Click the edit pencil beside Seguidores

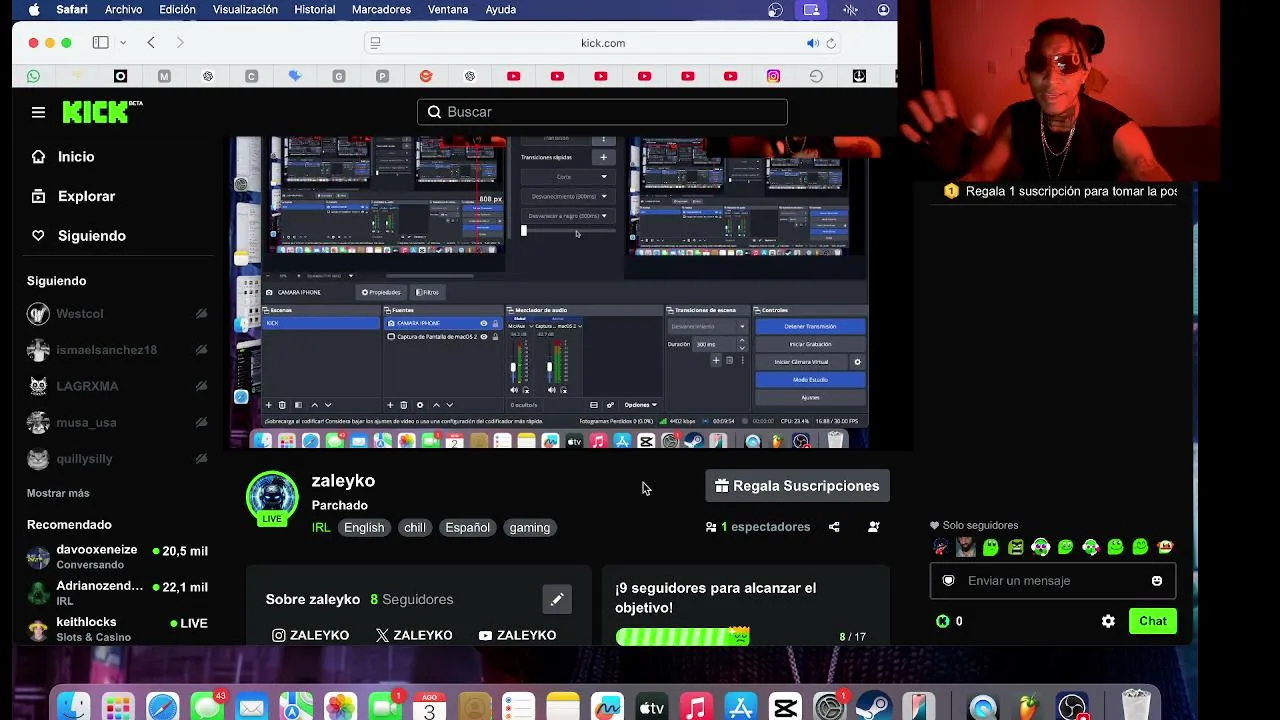pyautogui.click(x=557, y=599)
